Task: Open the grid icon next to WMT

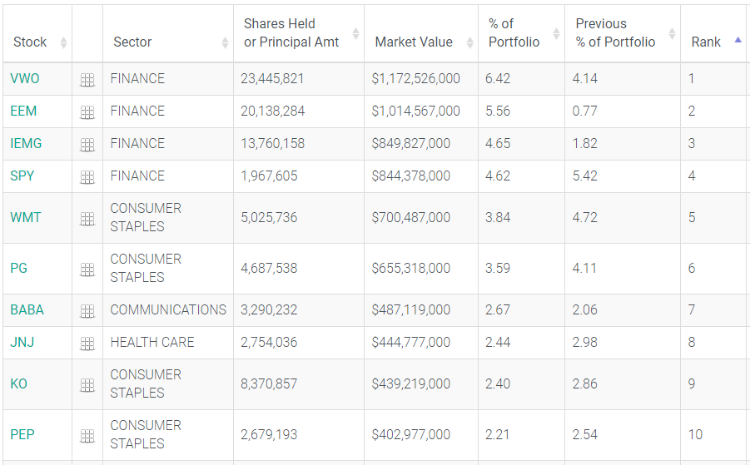Action: pos(87,218)
